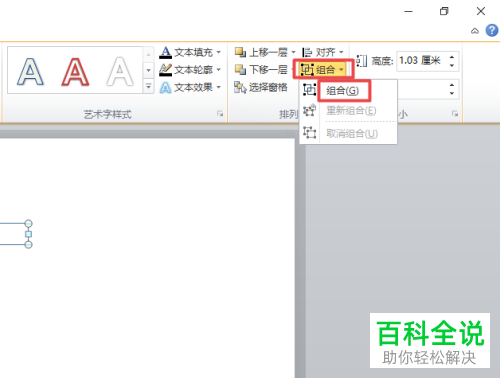Apply the red outlined WordArt style

[x=75, y=71]
